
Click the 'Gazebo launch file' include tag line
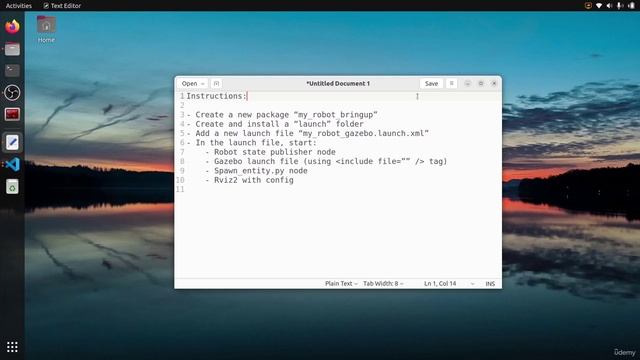(326, 162)
